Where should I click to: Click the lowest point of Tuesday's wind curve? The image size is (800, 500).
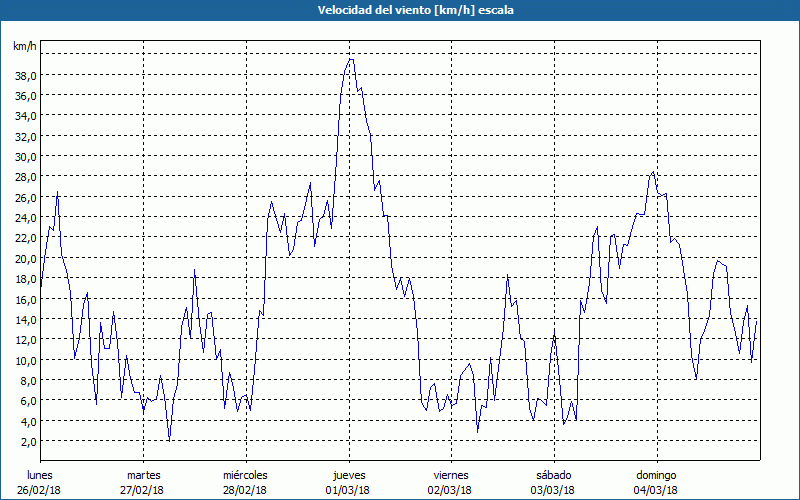pyautogui.click(x=169, y=439)
